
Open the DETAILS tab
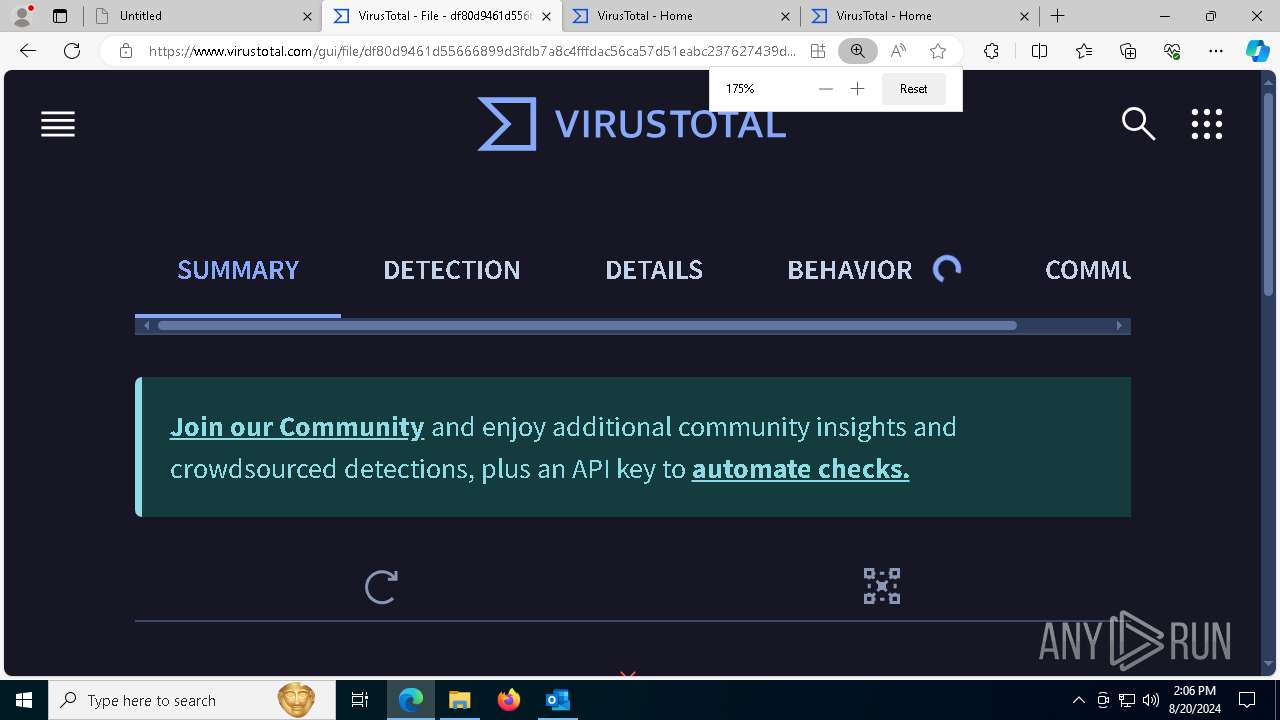tap(654, 269)
